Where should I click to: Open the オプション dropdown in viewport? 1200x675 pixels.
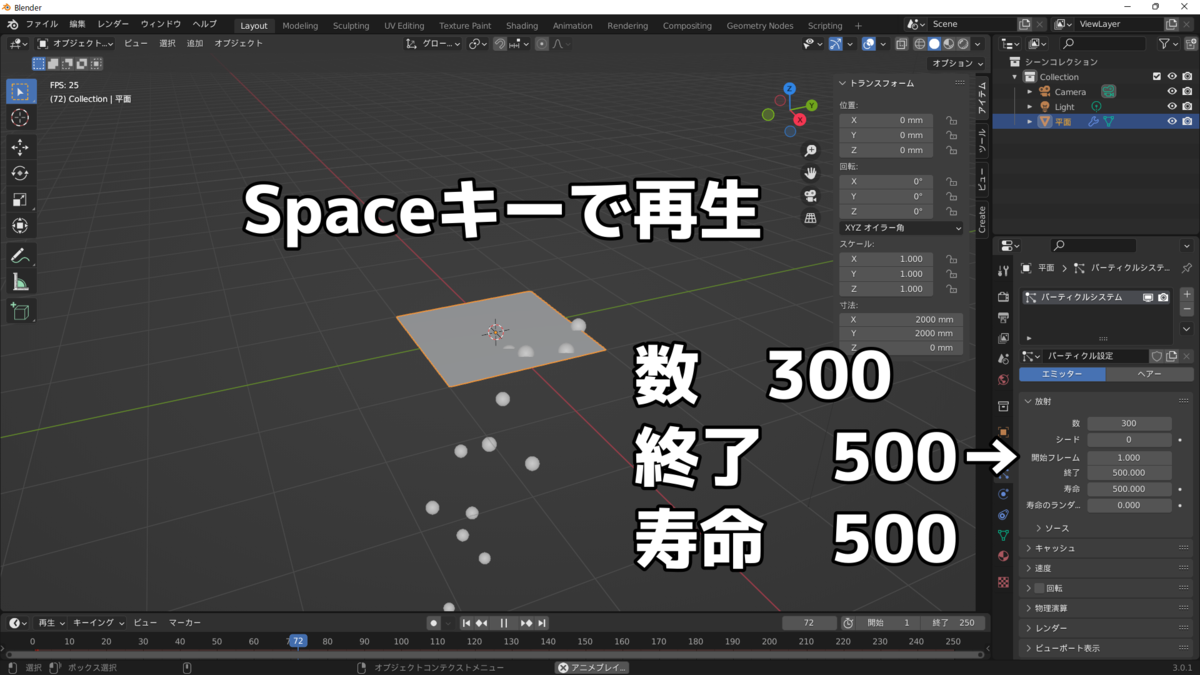(x=958, y=63)
